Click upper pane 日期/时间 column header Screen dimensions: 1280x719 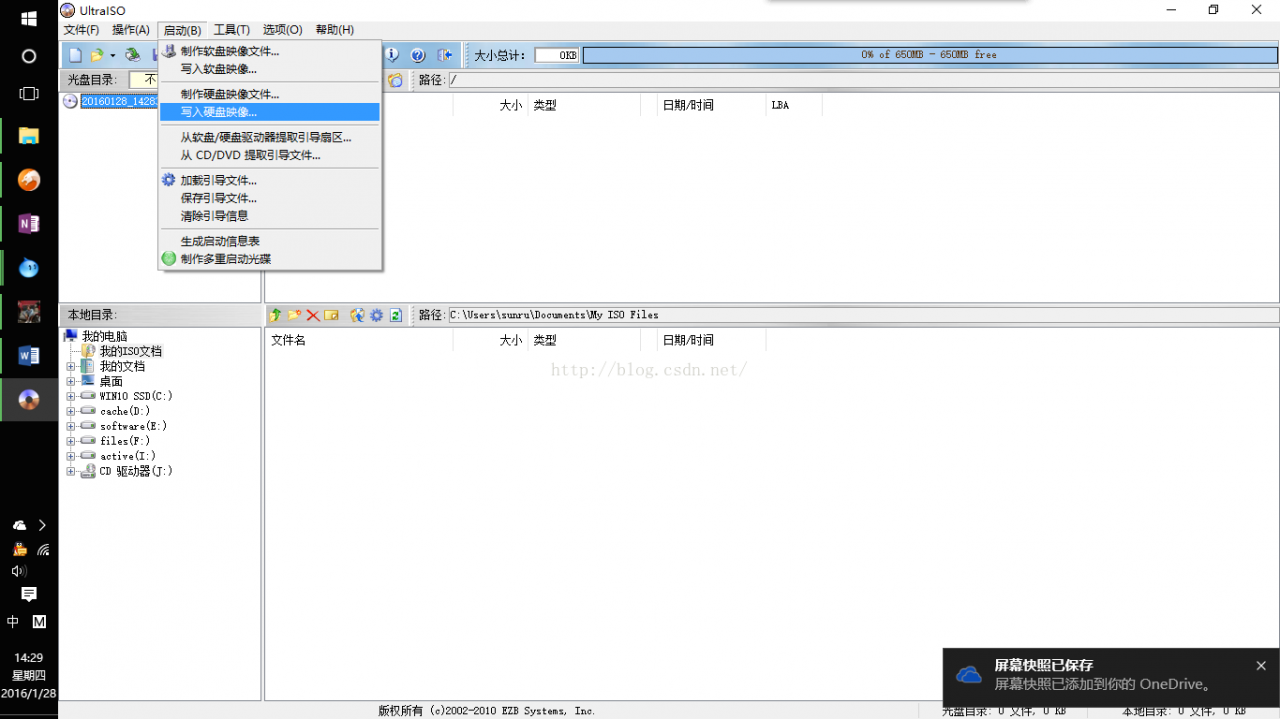[x=688, y=104]
